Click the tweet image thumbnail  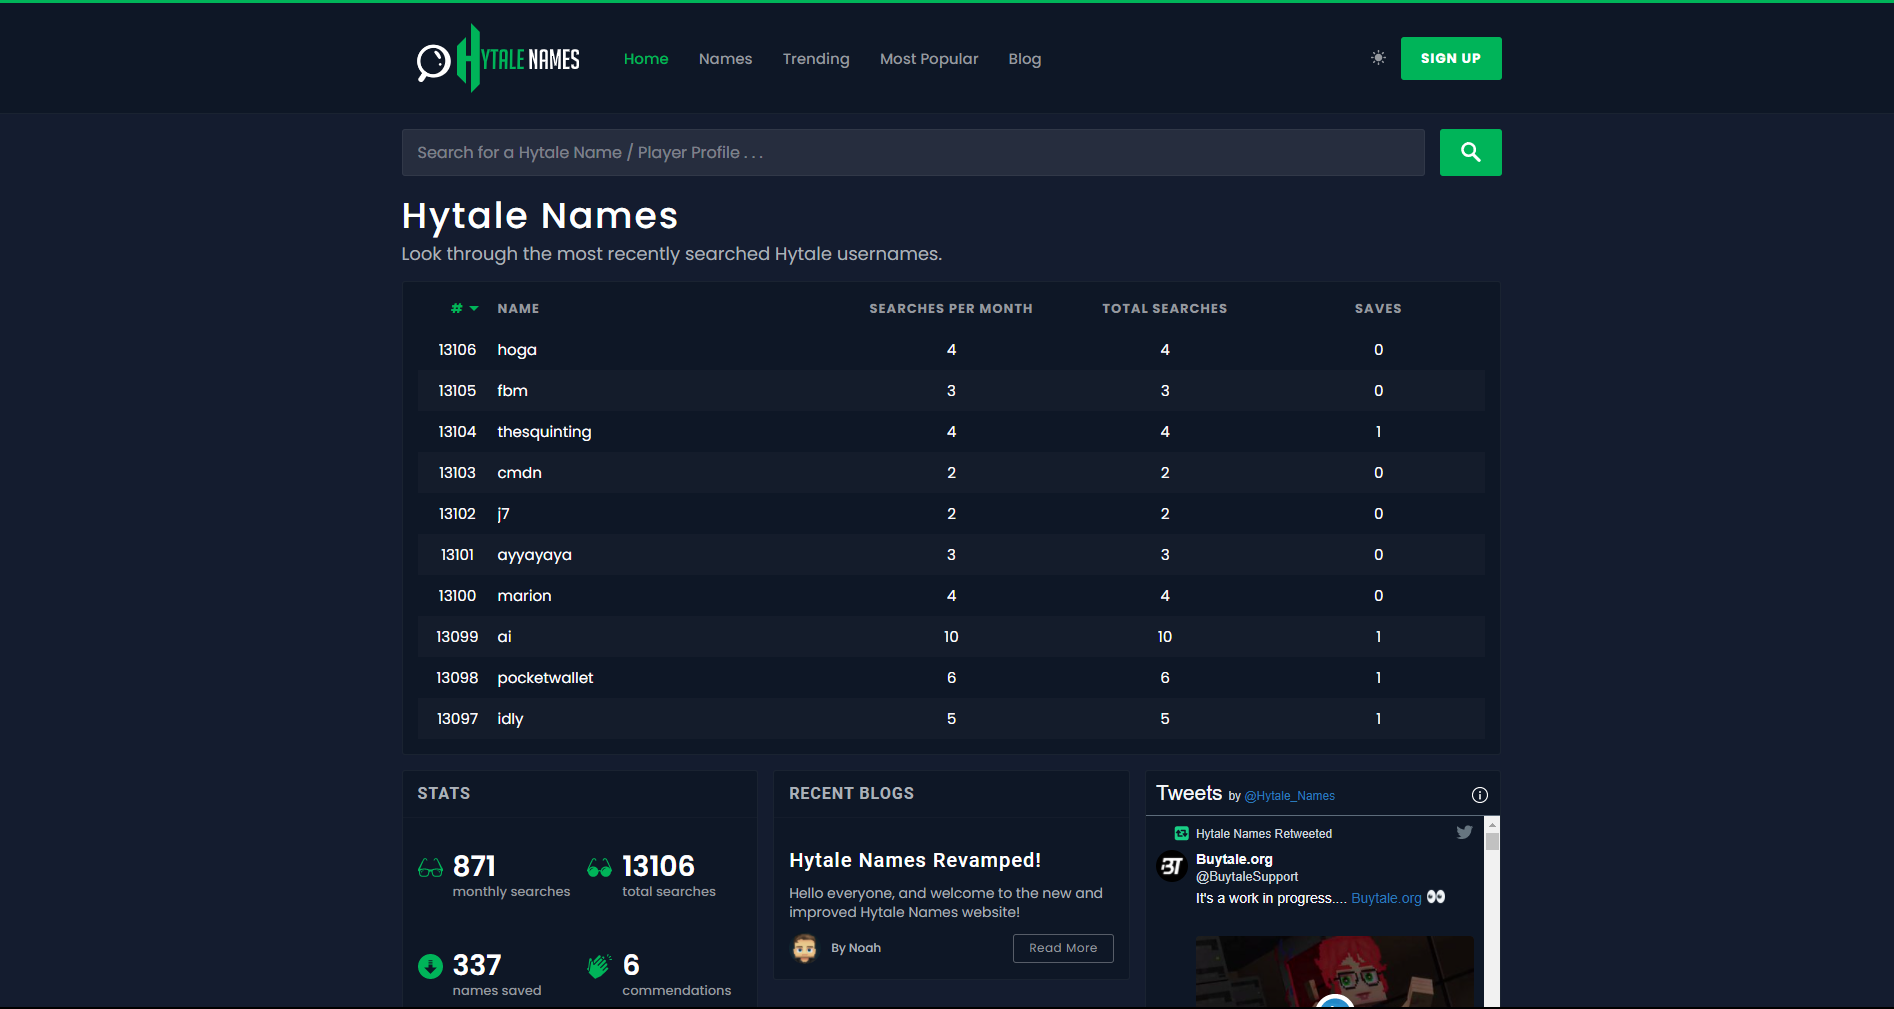pyautogui.click(x=1334, y=971)
